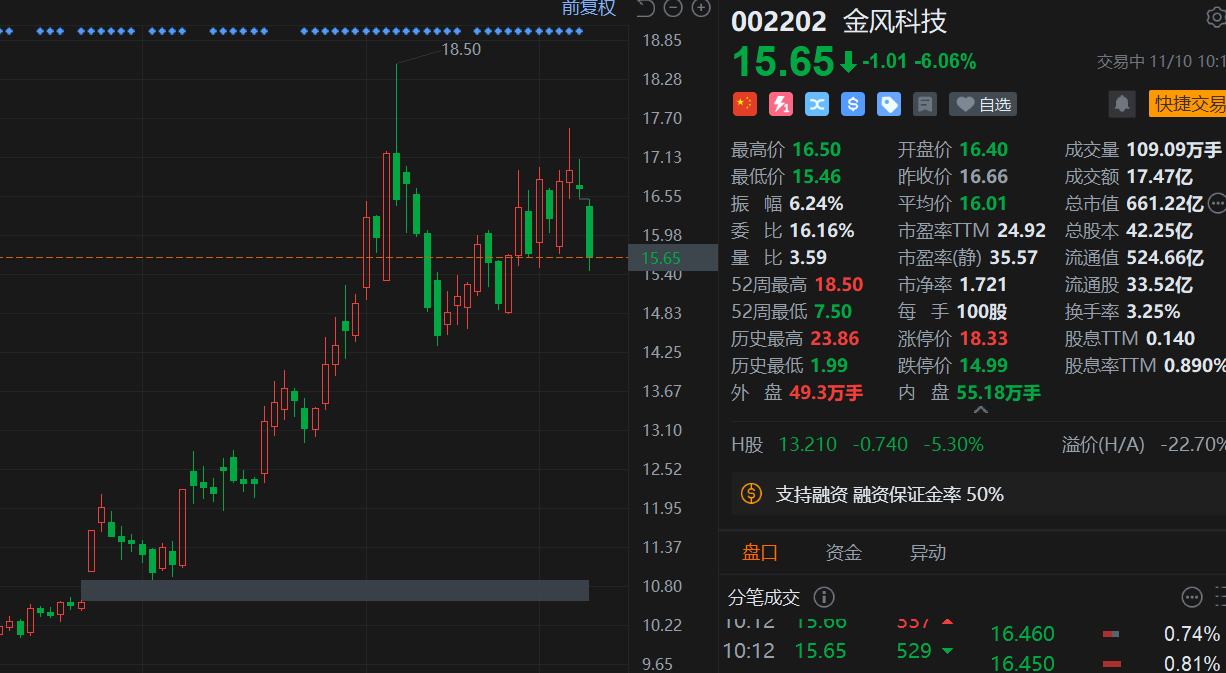1226x673 pixels.
Task: Collapse the quote details with up chevron
Action: (981, 410)
